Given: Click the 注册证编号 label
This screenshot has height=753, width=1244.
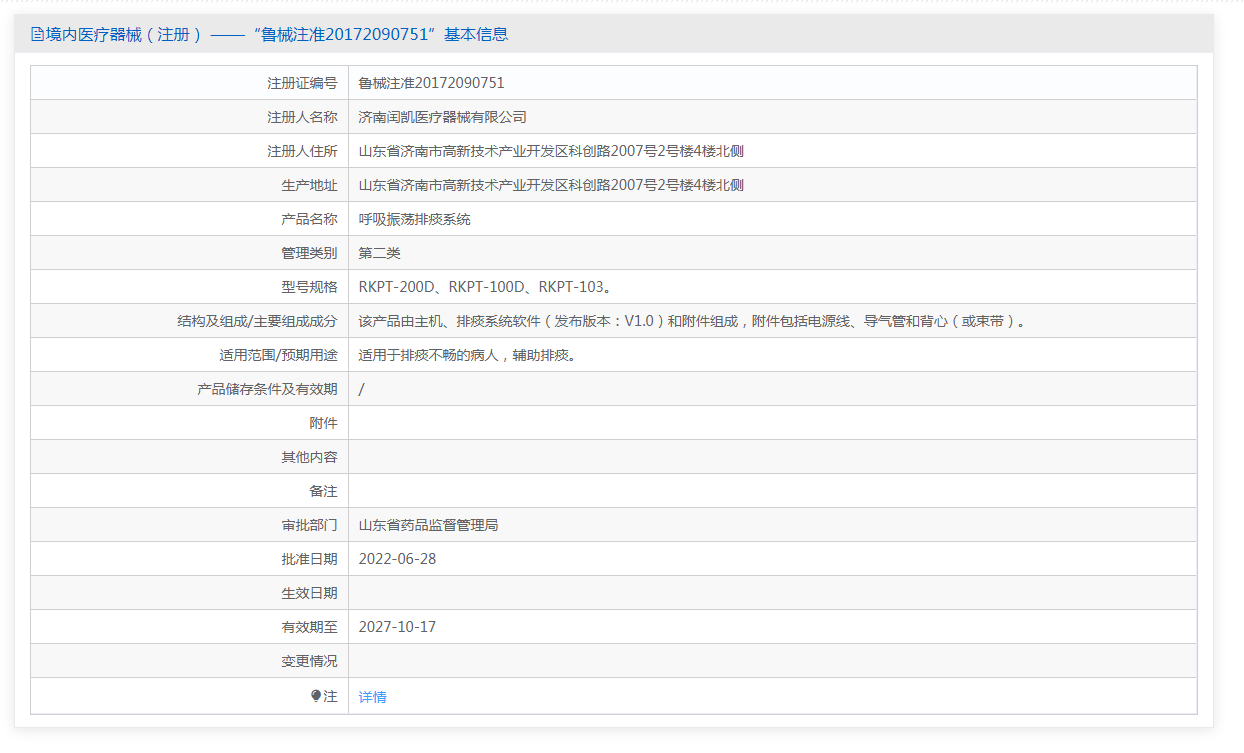Looking at the screenshot, I should (303, 83).
